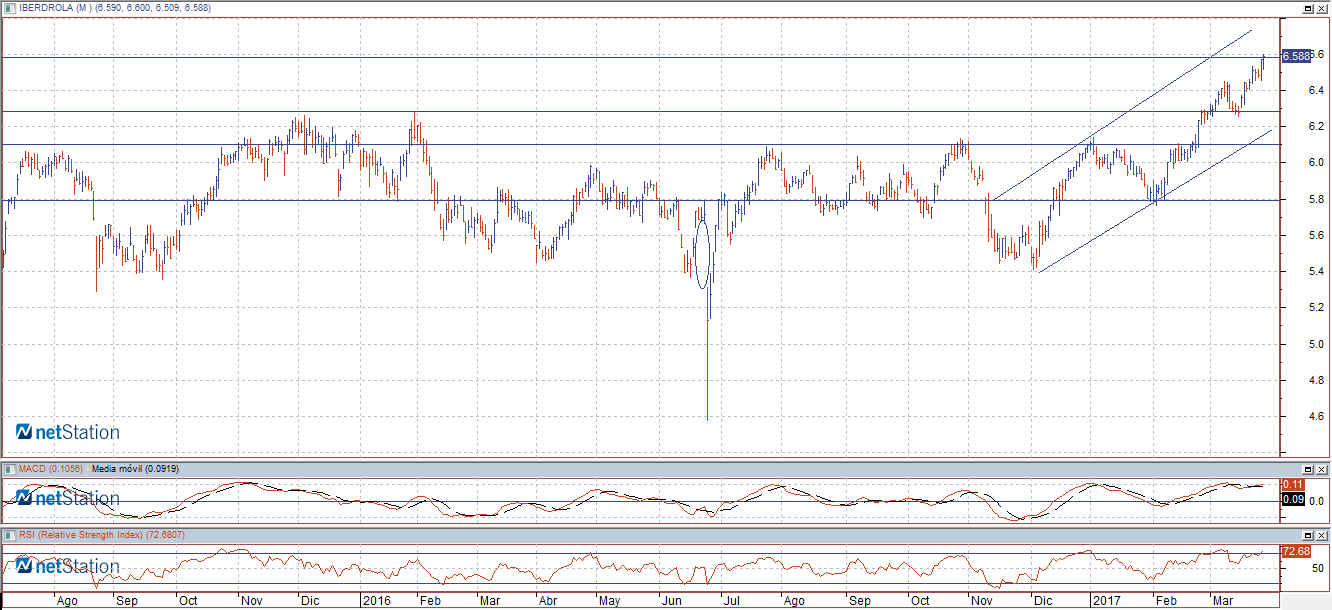Click the current price tag 6.588
The image size is (1332, 610).
tap(1295, 56)
